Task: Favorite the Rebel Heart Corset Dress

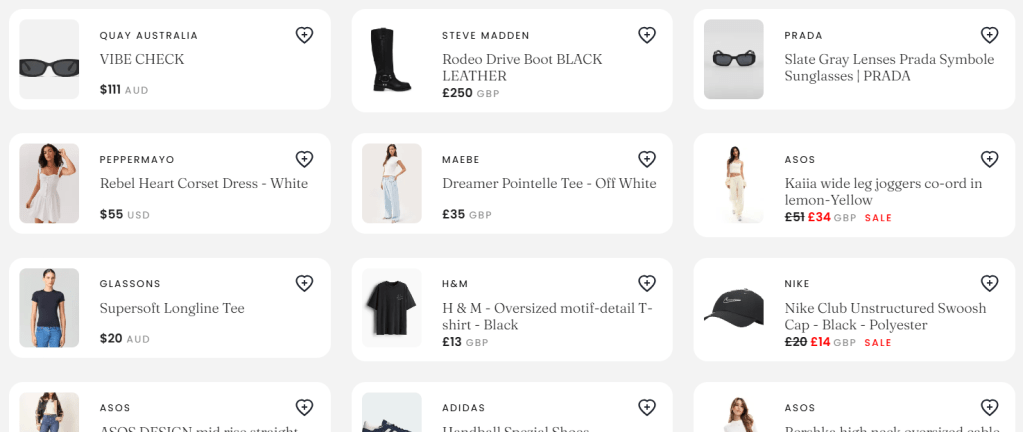Action: [x=305, y=159]
